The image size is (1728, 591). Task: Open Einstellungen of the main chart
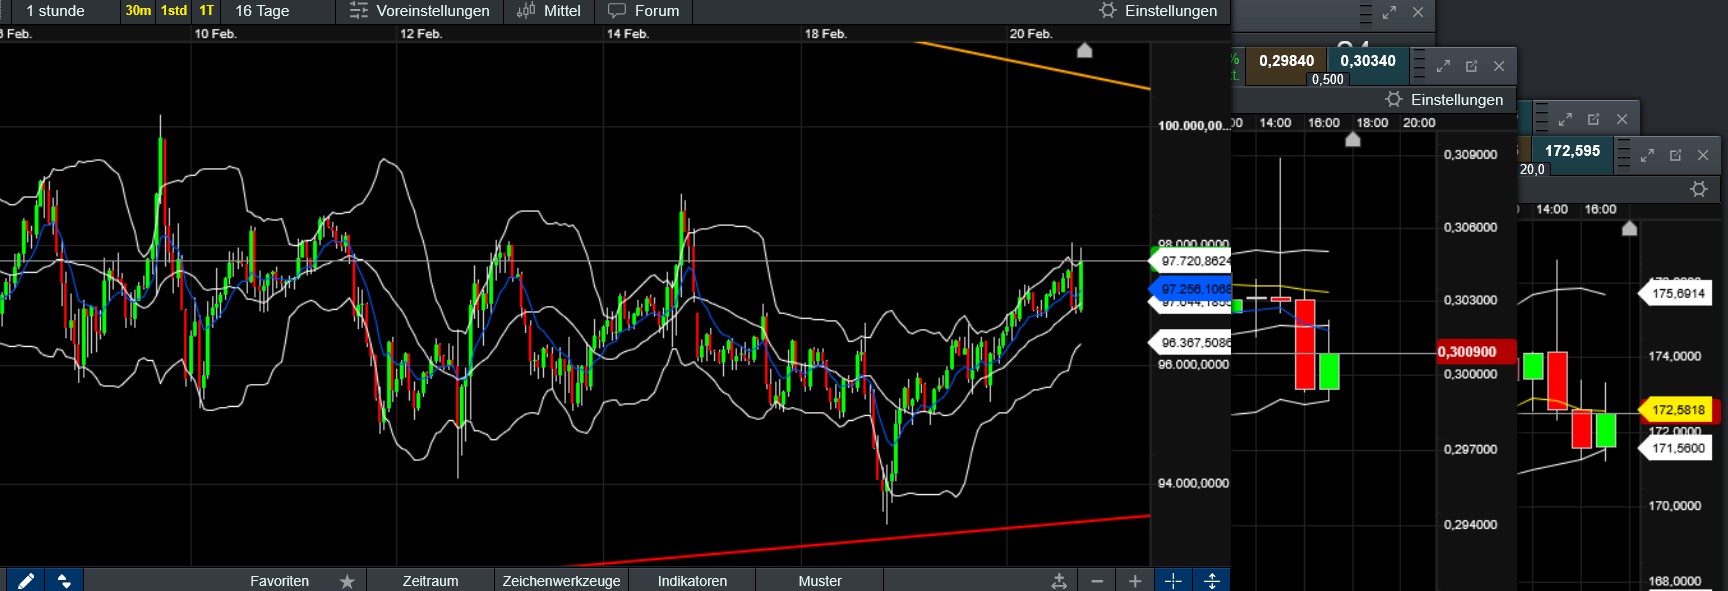coord(1158,11)
